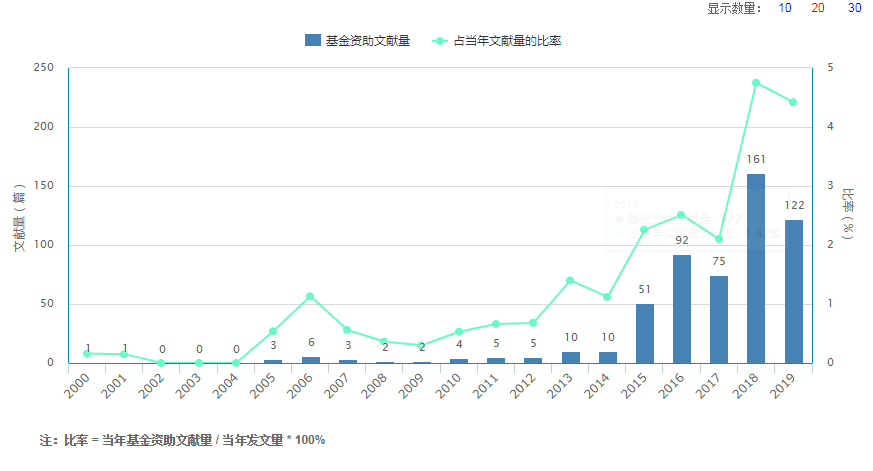Image resolution: width=873 pixels, height=471 pixels.
Task: Click the 2015 ratio line point
Action: tap(644, 229)
